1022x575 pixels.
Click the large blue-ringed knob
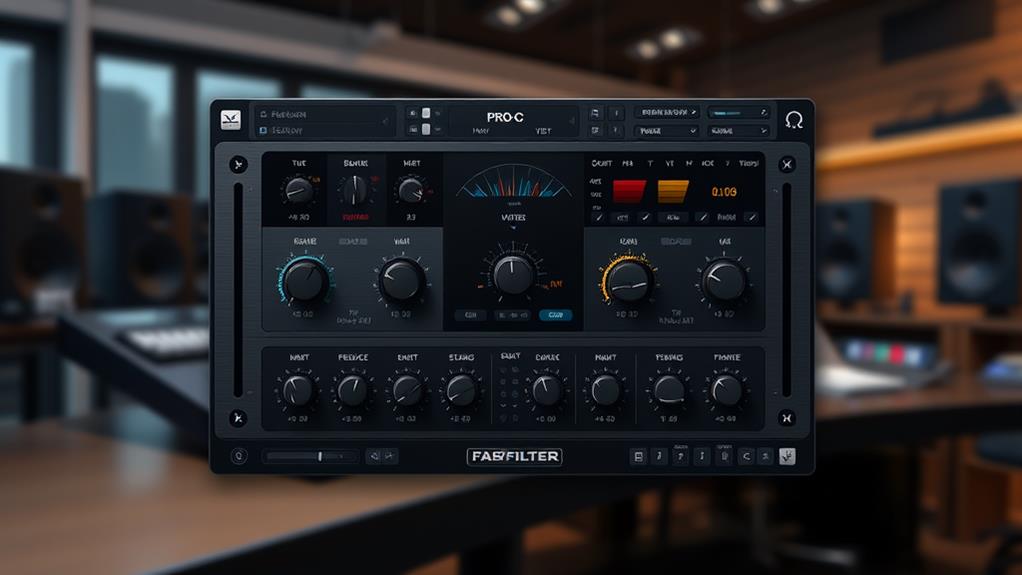(305, 281)
